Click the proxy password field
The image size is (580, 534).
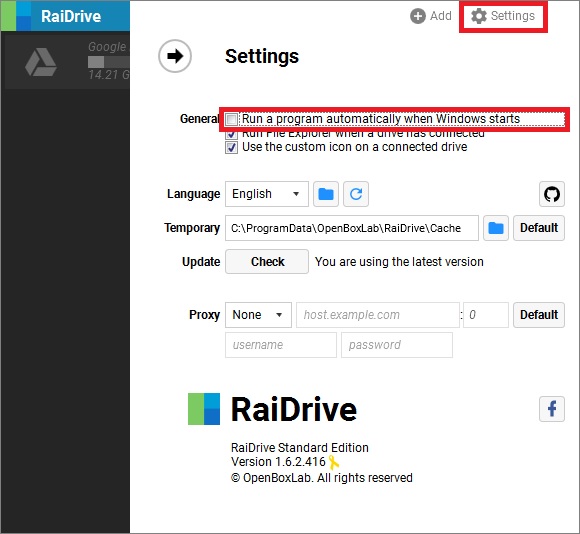click(397, 345)
